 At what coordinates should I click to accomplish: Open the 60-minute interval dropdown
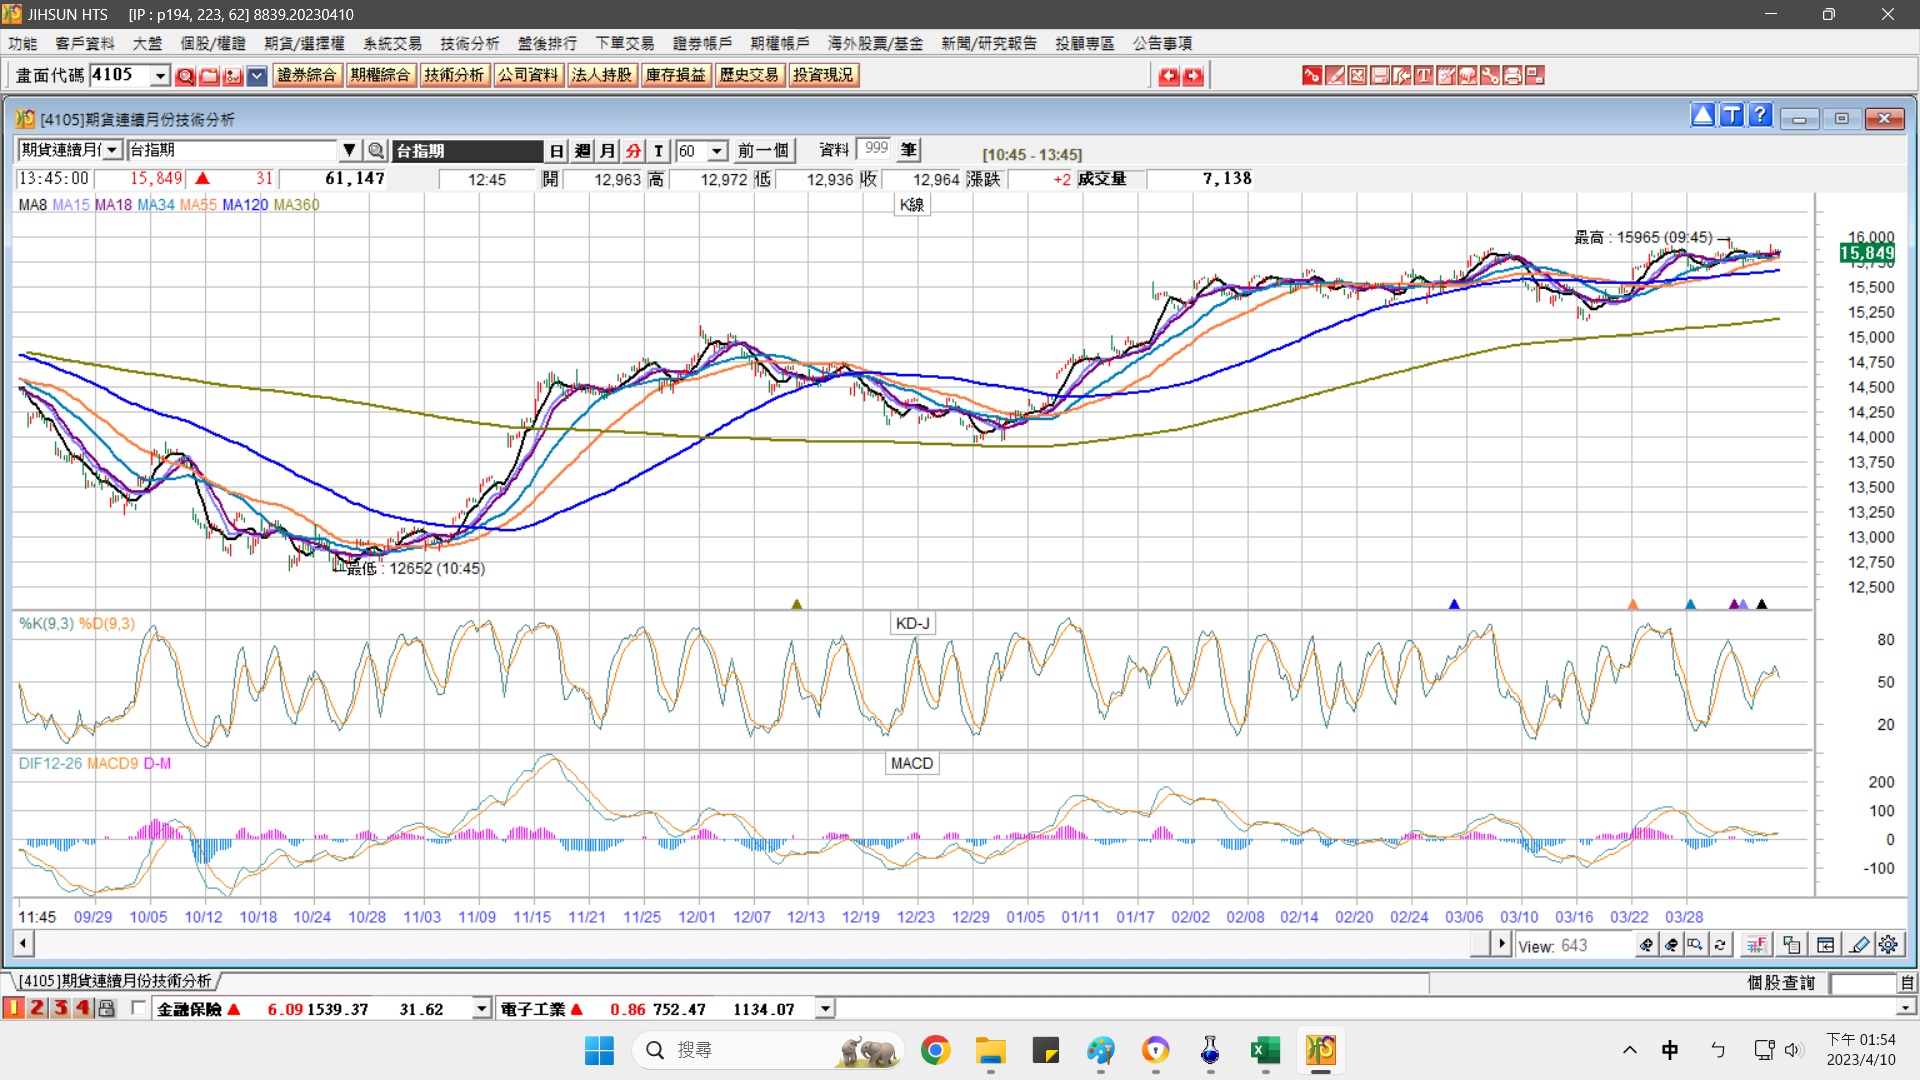coord(717,151)
